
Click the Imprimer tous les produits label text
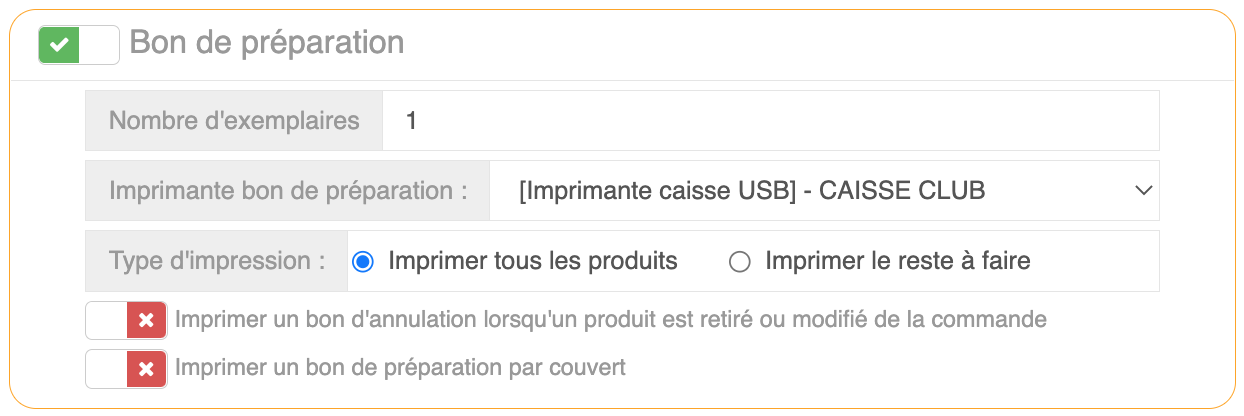tap(532, 262)
